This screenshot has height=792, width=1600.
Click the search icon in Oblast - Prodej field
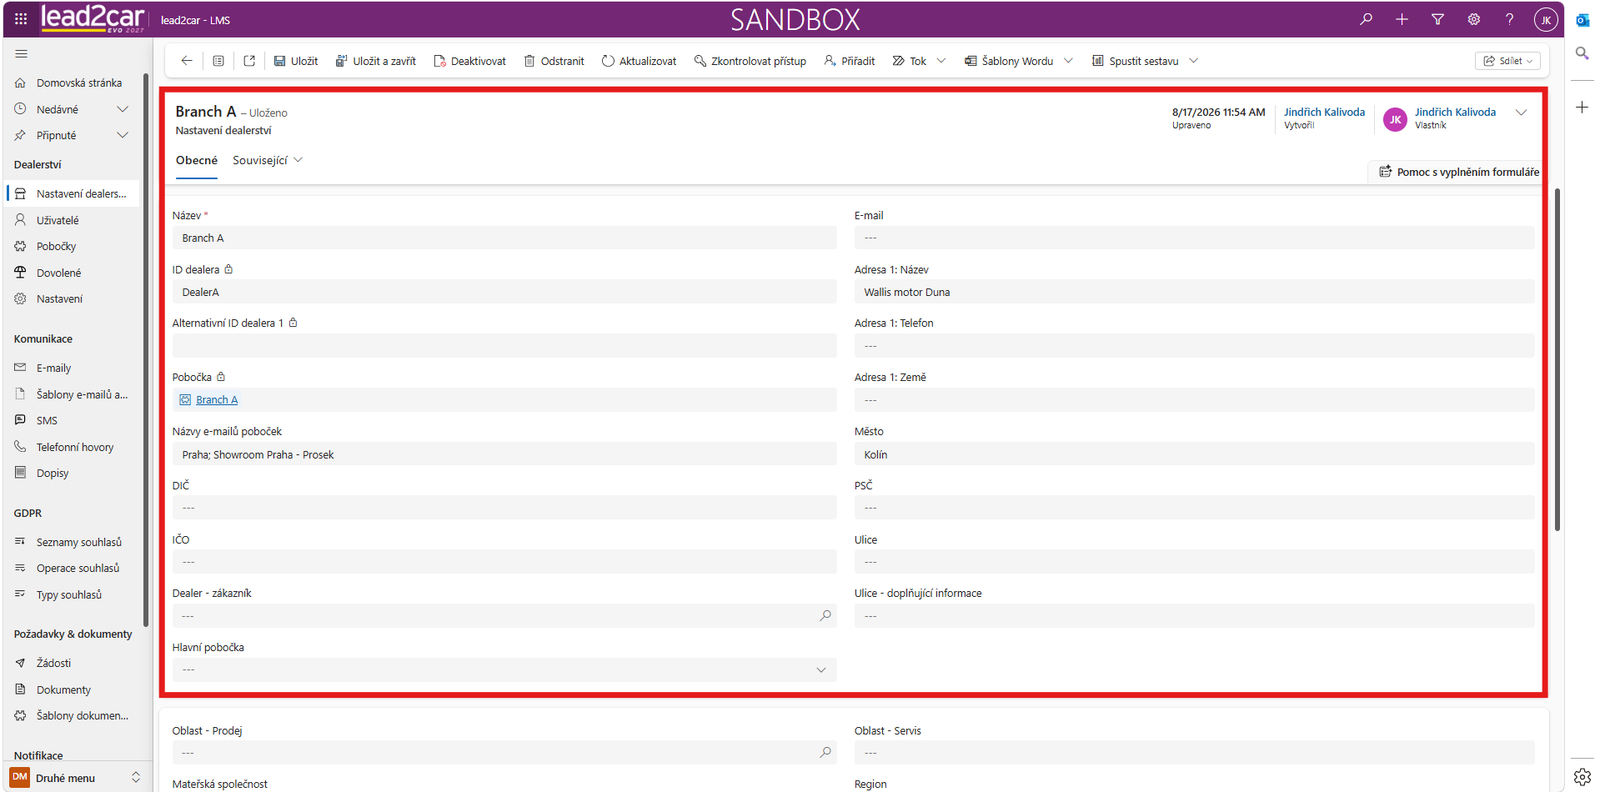pos(825,753)
